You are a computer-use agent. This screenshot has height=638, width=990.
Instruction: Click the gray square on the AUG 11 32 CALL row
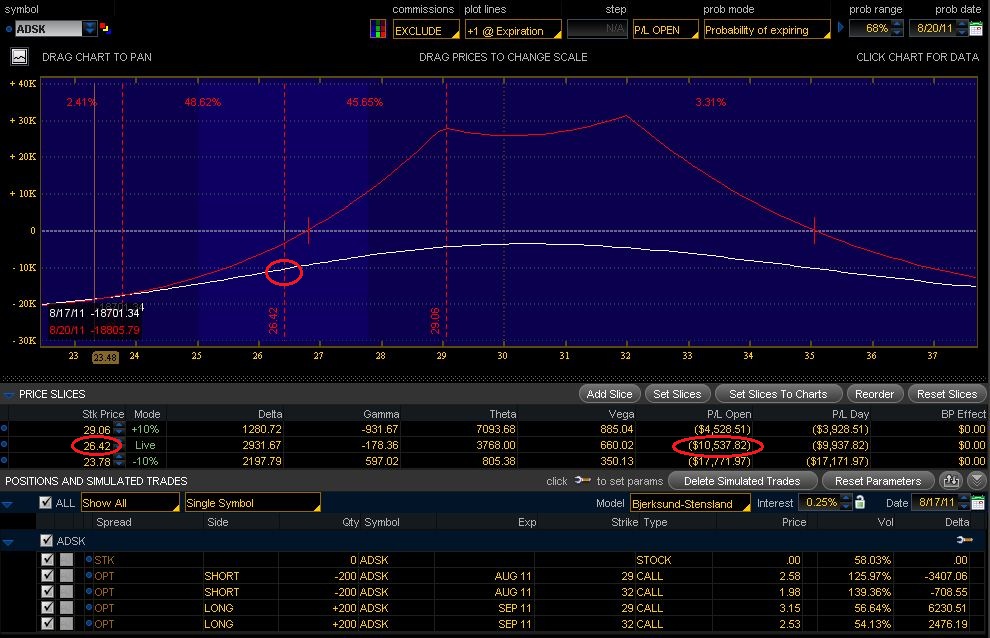[66, 591]
